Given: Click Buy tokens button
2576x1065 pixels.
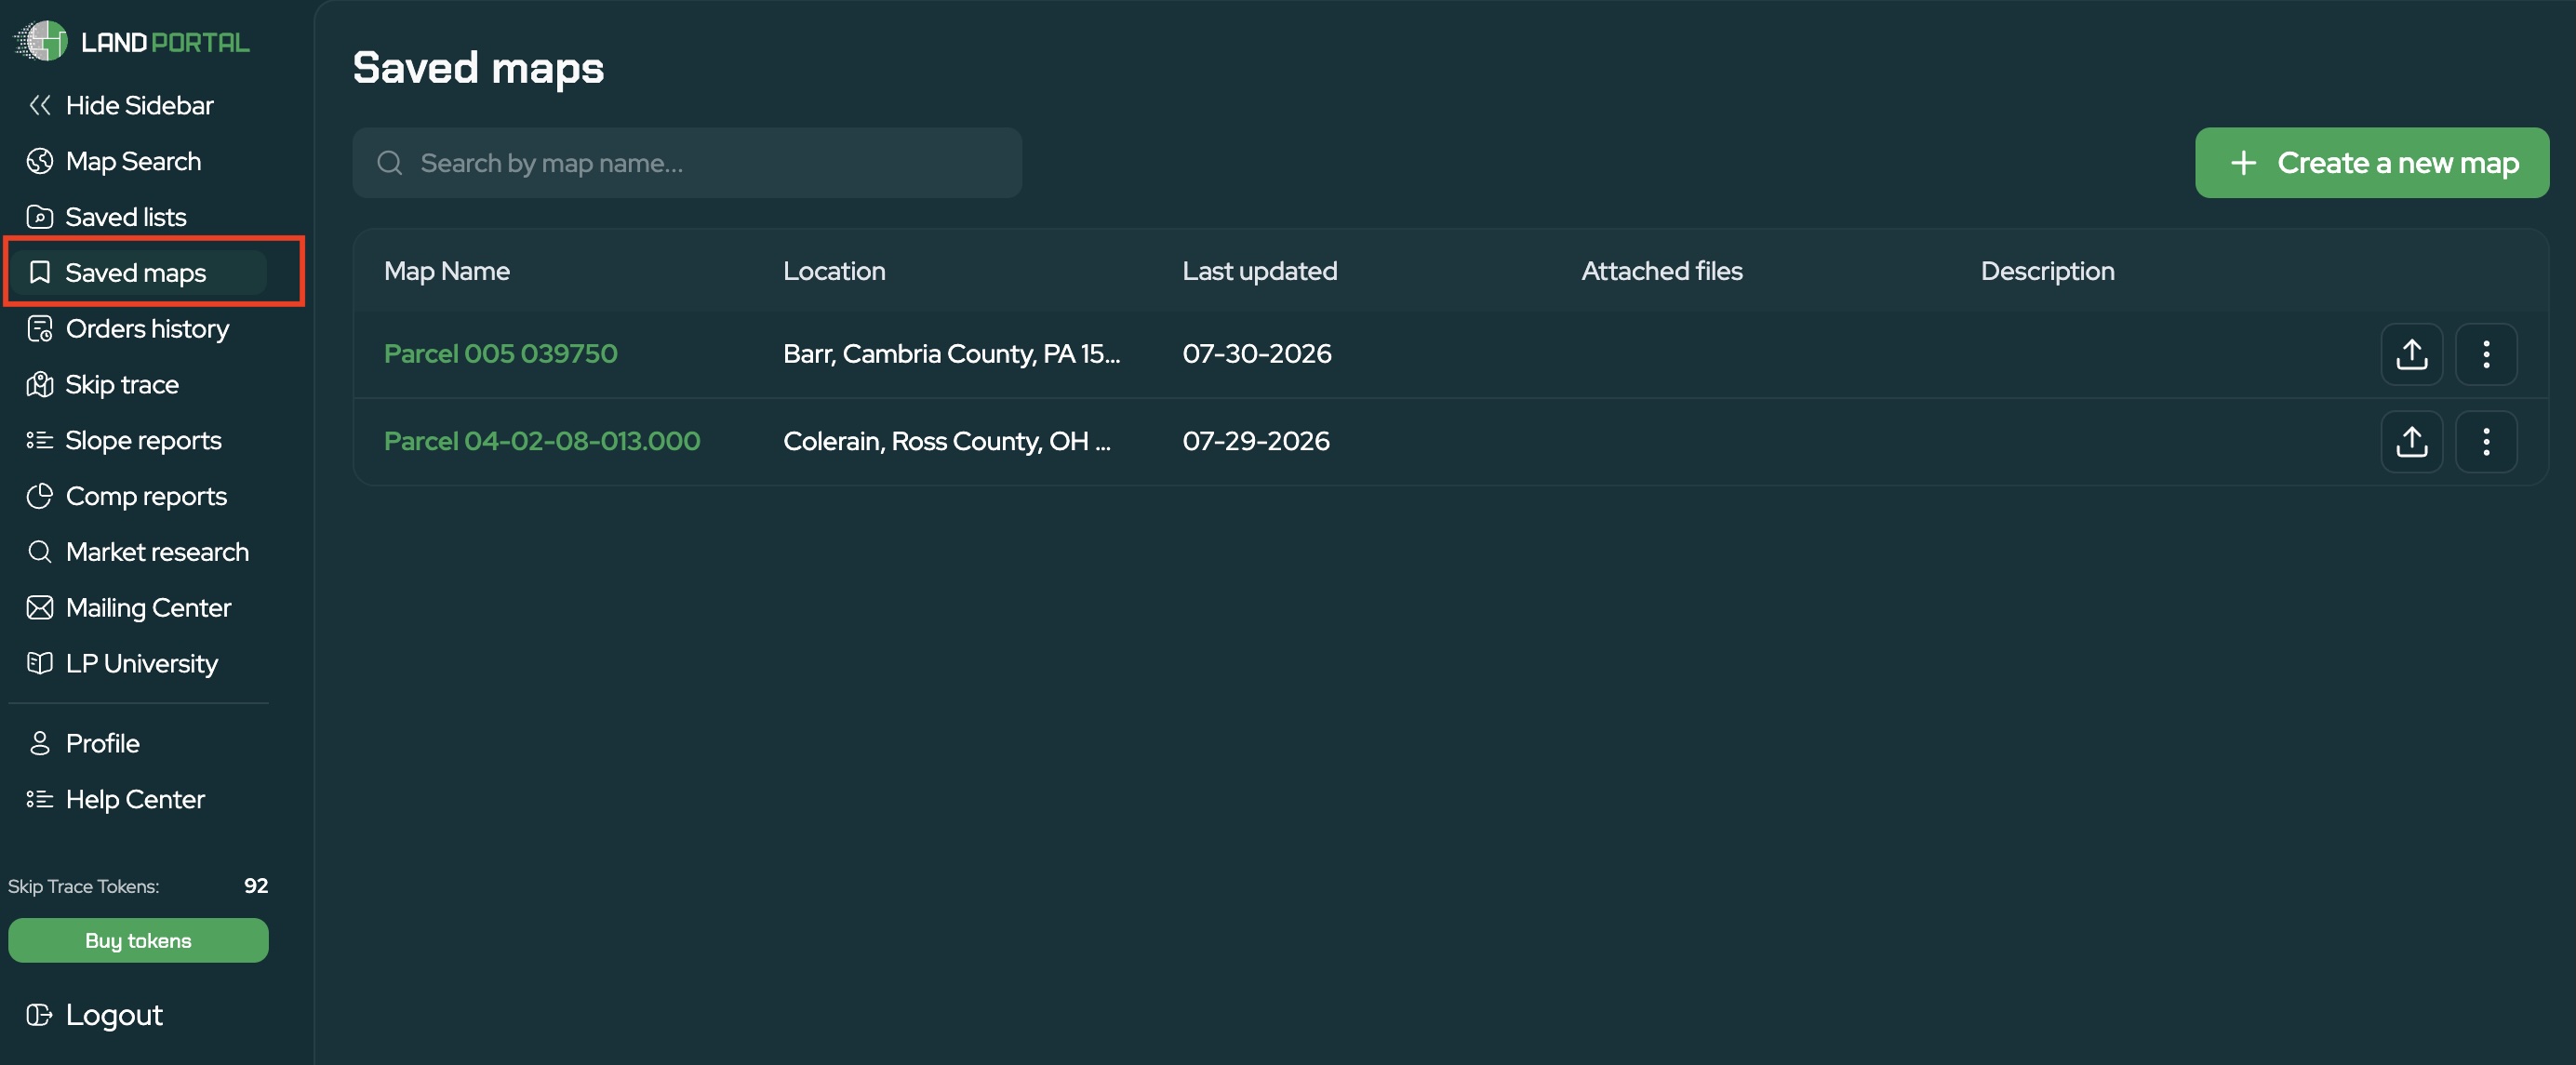Looking at the screenshot, I should (138, 940).
